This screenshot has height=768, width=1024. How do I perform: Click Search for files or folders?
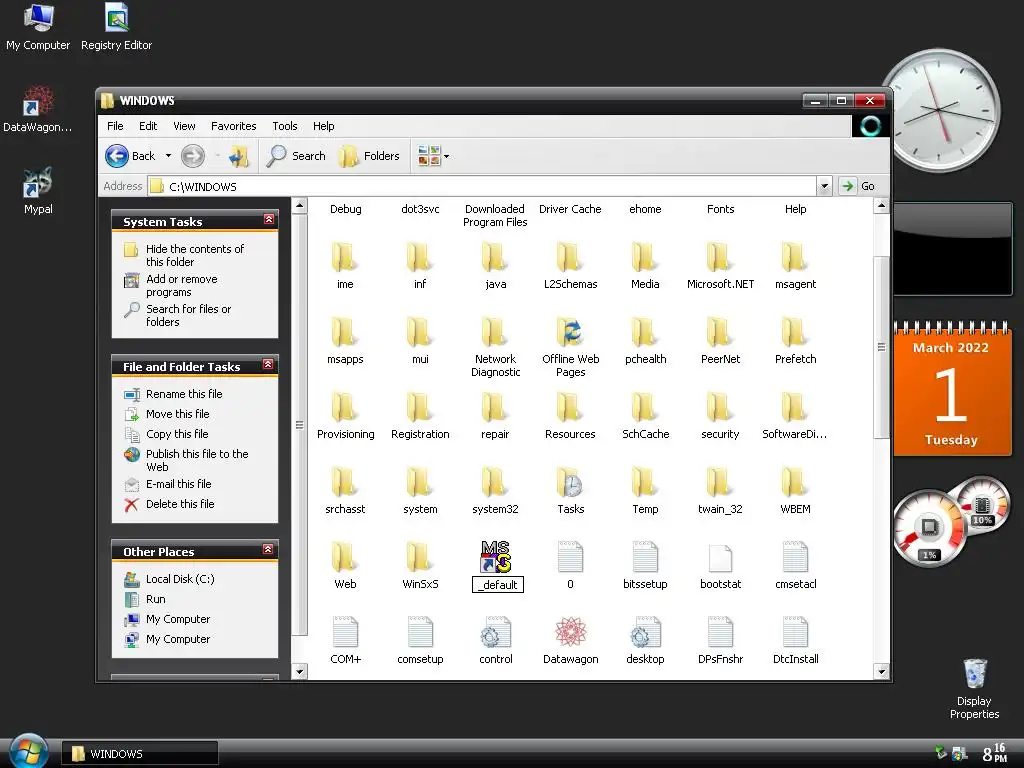coord(188,315)
